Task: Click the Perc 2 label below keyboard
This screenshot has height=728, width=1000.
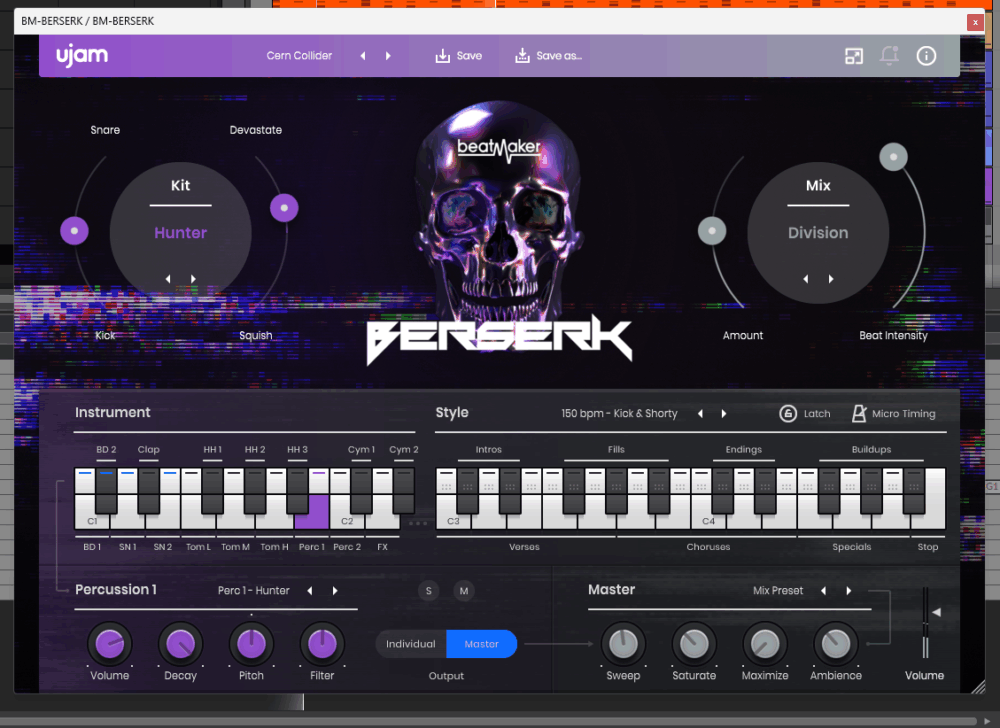Action: coord(347,547)
